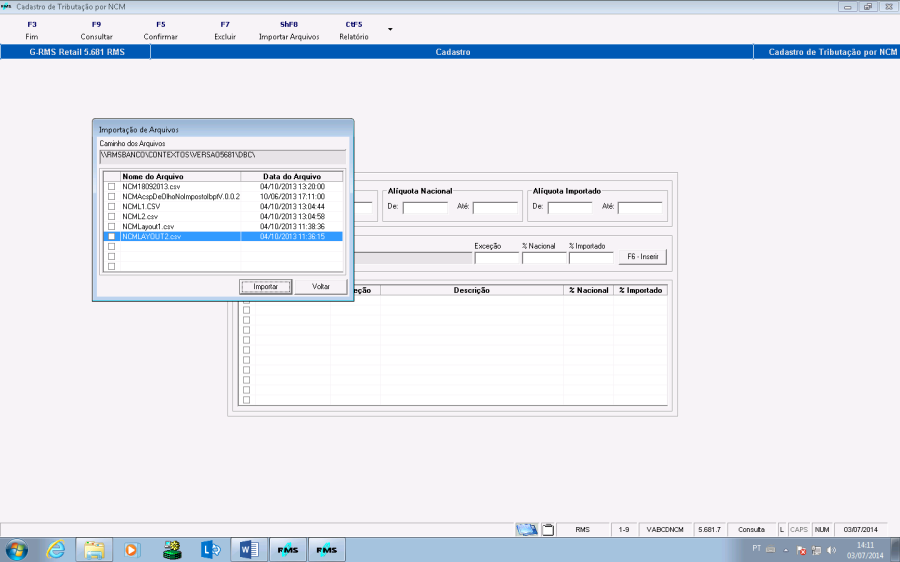Click the % Nacional input field
This screenshot has width=900, height=562.
pyautogui.click(x=543, y=258)
